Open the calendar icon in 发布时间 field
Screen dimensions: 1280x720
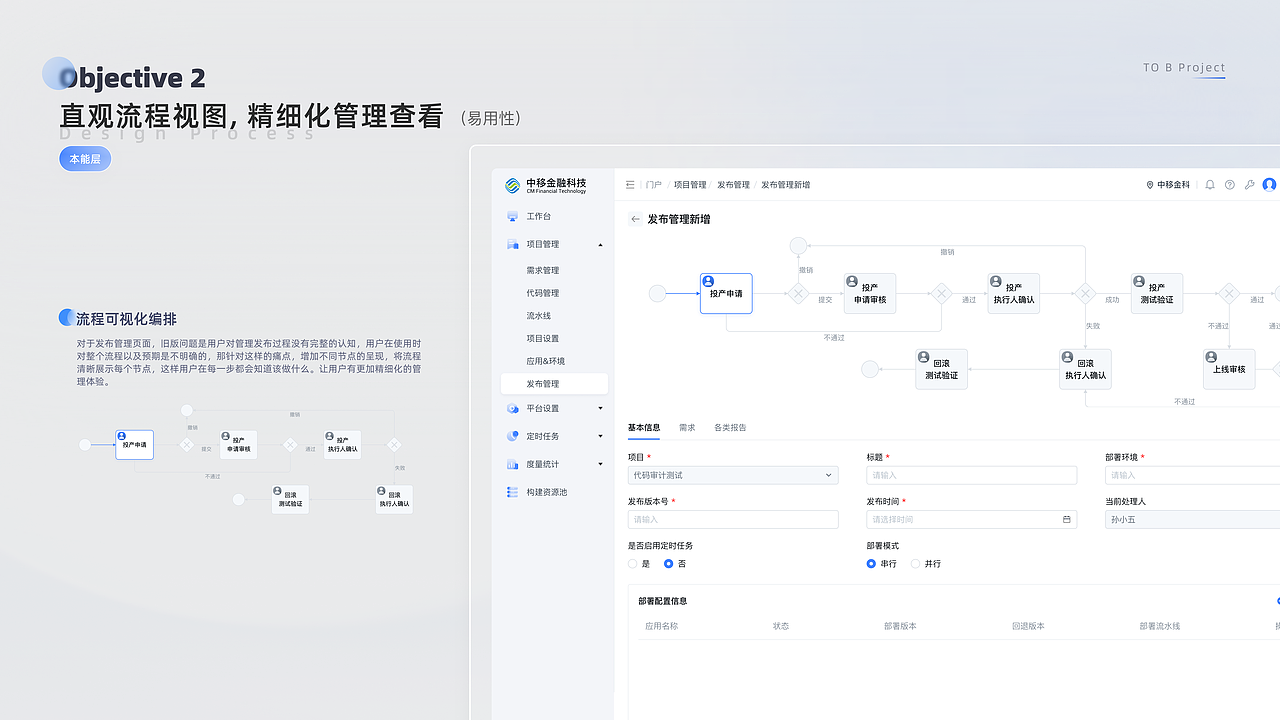click(x=1066, y=520)
